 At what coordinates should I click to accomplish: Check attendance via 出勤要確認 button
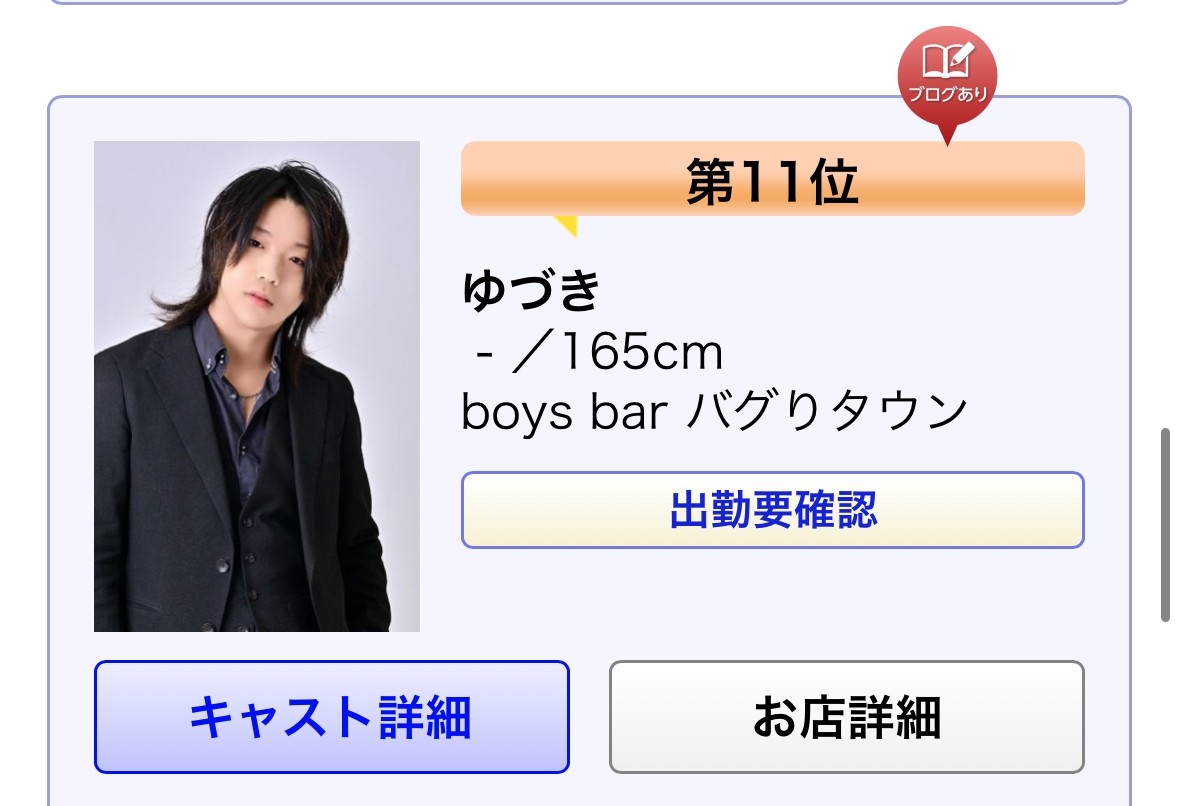coord(772,510)
